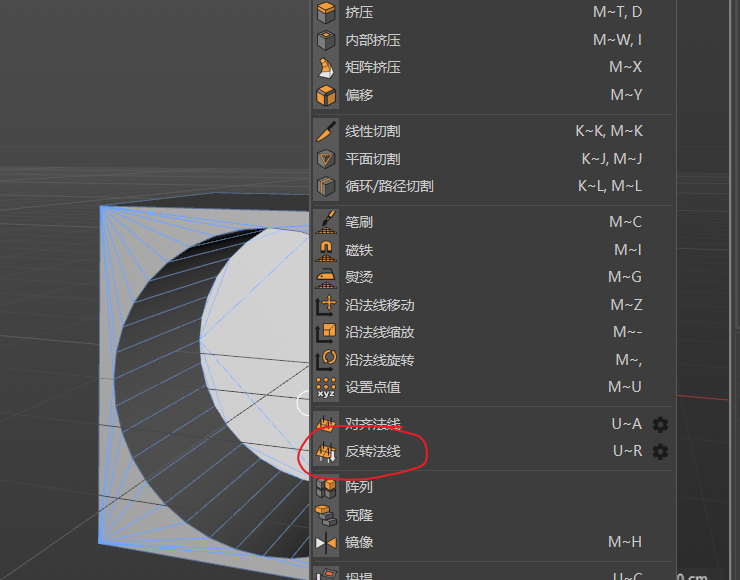Open settings gear next to 反转法线
The height and width of the screenshot is (580, 740).
660,452
